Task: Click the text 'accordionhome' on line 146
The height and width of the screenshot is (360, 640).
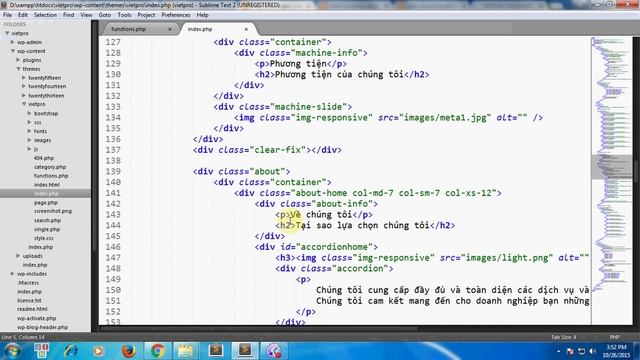Action: 334,247
